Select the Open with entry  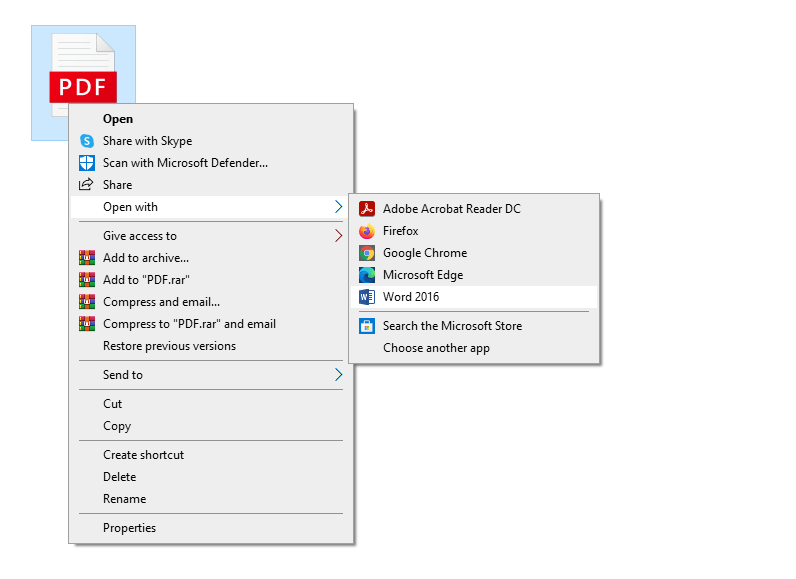[x=210, y=207]
